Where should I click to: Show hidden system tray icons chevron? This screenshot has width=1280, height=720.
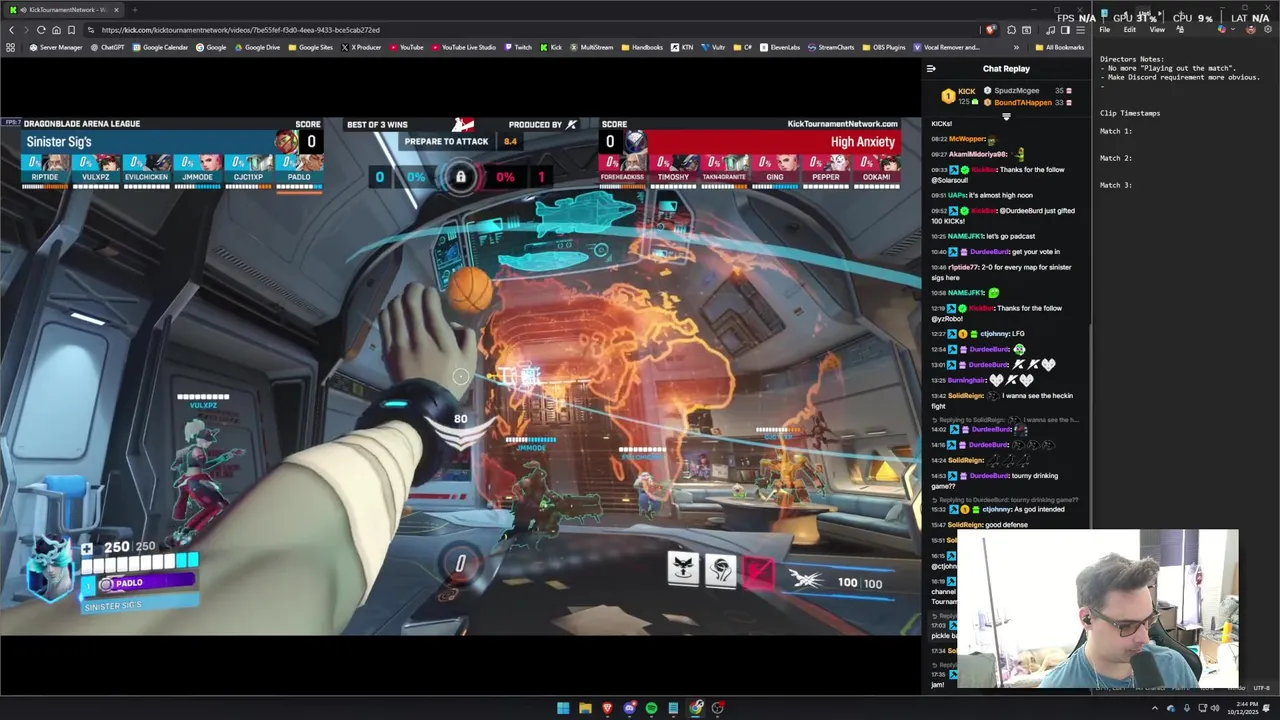pos(1155,708)
